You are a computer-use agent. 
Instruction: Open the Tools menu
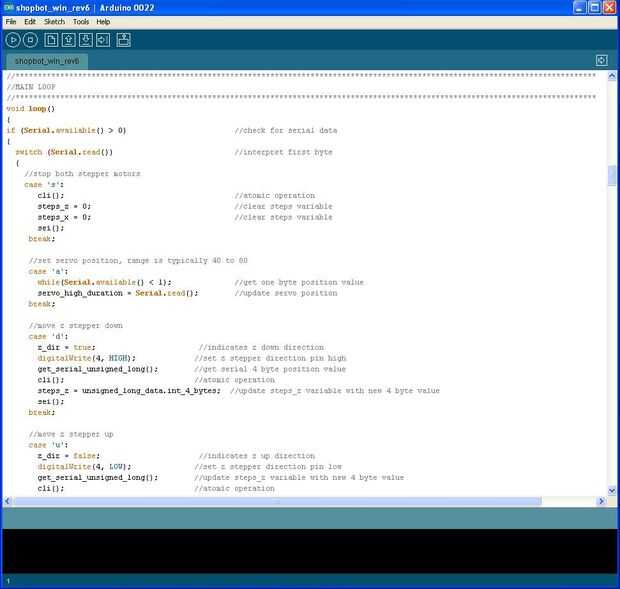(x=81, y=22)
